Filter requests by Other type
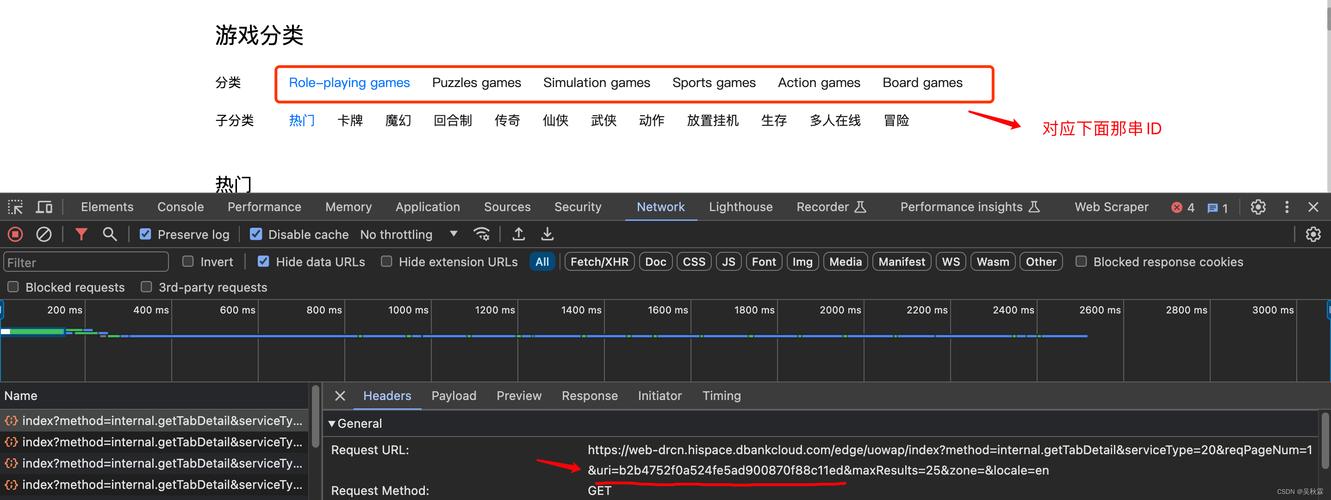Image resolution: width=1331 pixels, height=500 pixels. pyautogui.click(x=1041, y=262)
